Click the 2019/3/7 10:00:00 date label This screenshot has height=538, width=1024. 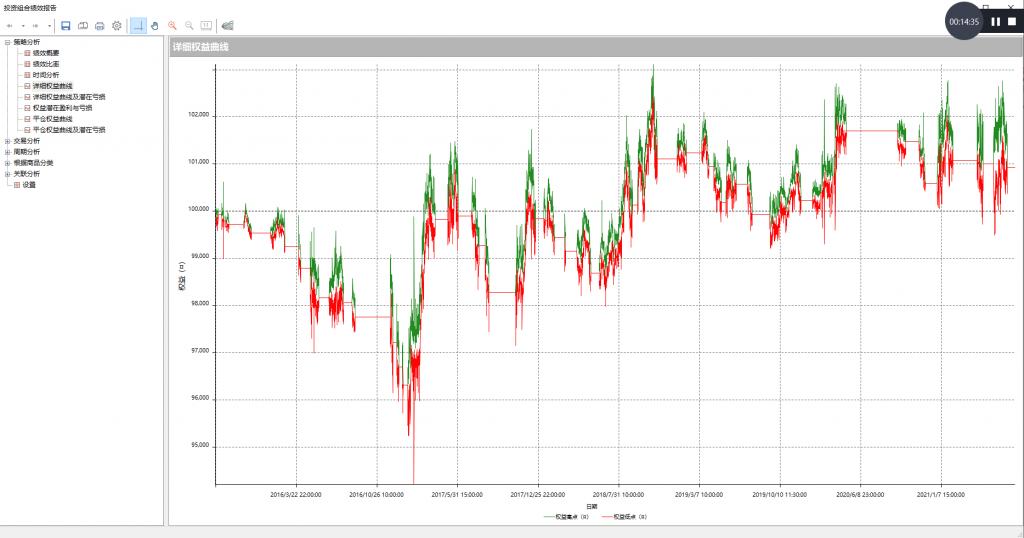[699, 495]
